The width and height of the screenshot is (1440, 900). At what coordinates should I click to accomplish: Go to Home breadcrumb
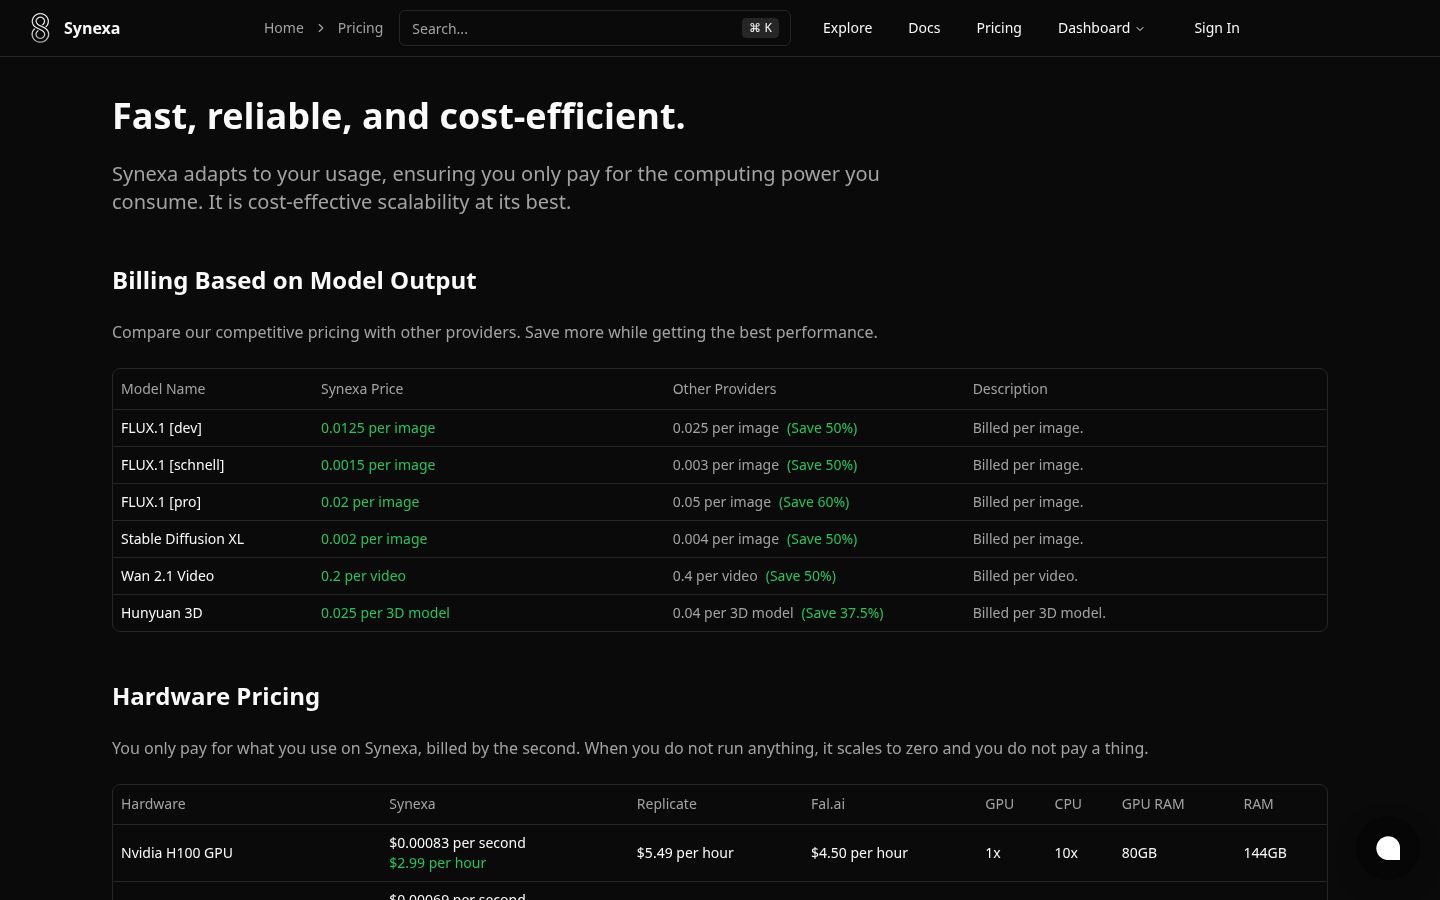284,28
